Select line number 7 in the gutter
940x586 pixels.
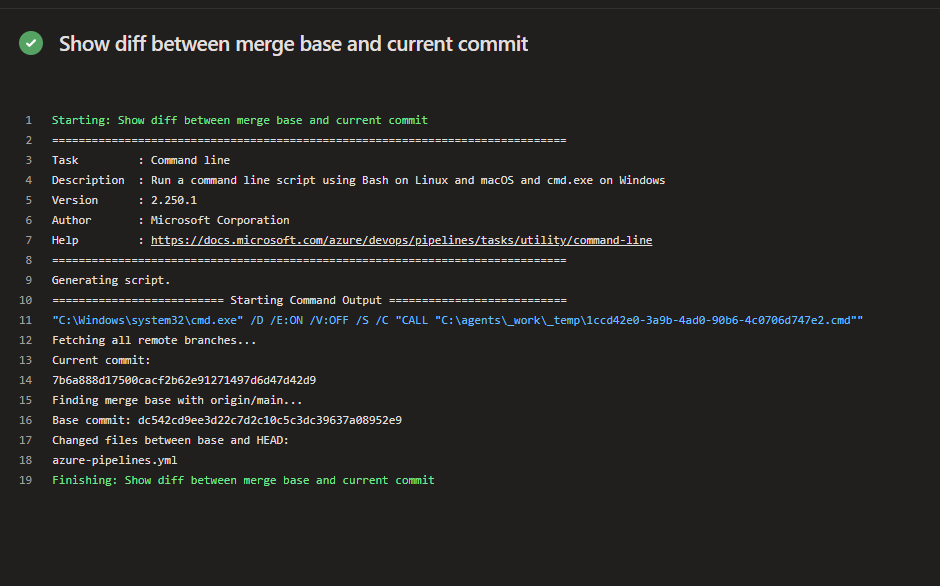(28, 240)
